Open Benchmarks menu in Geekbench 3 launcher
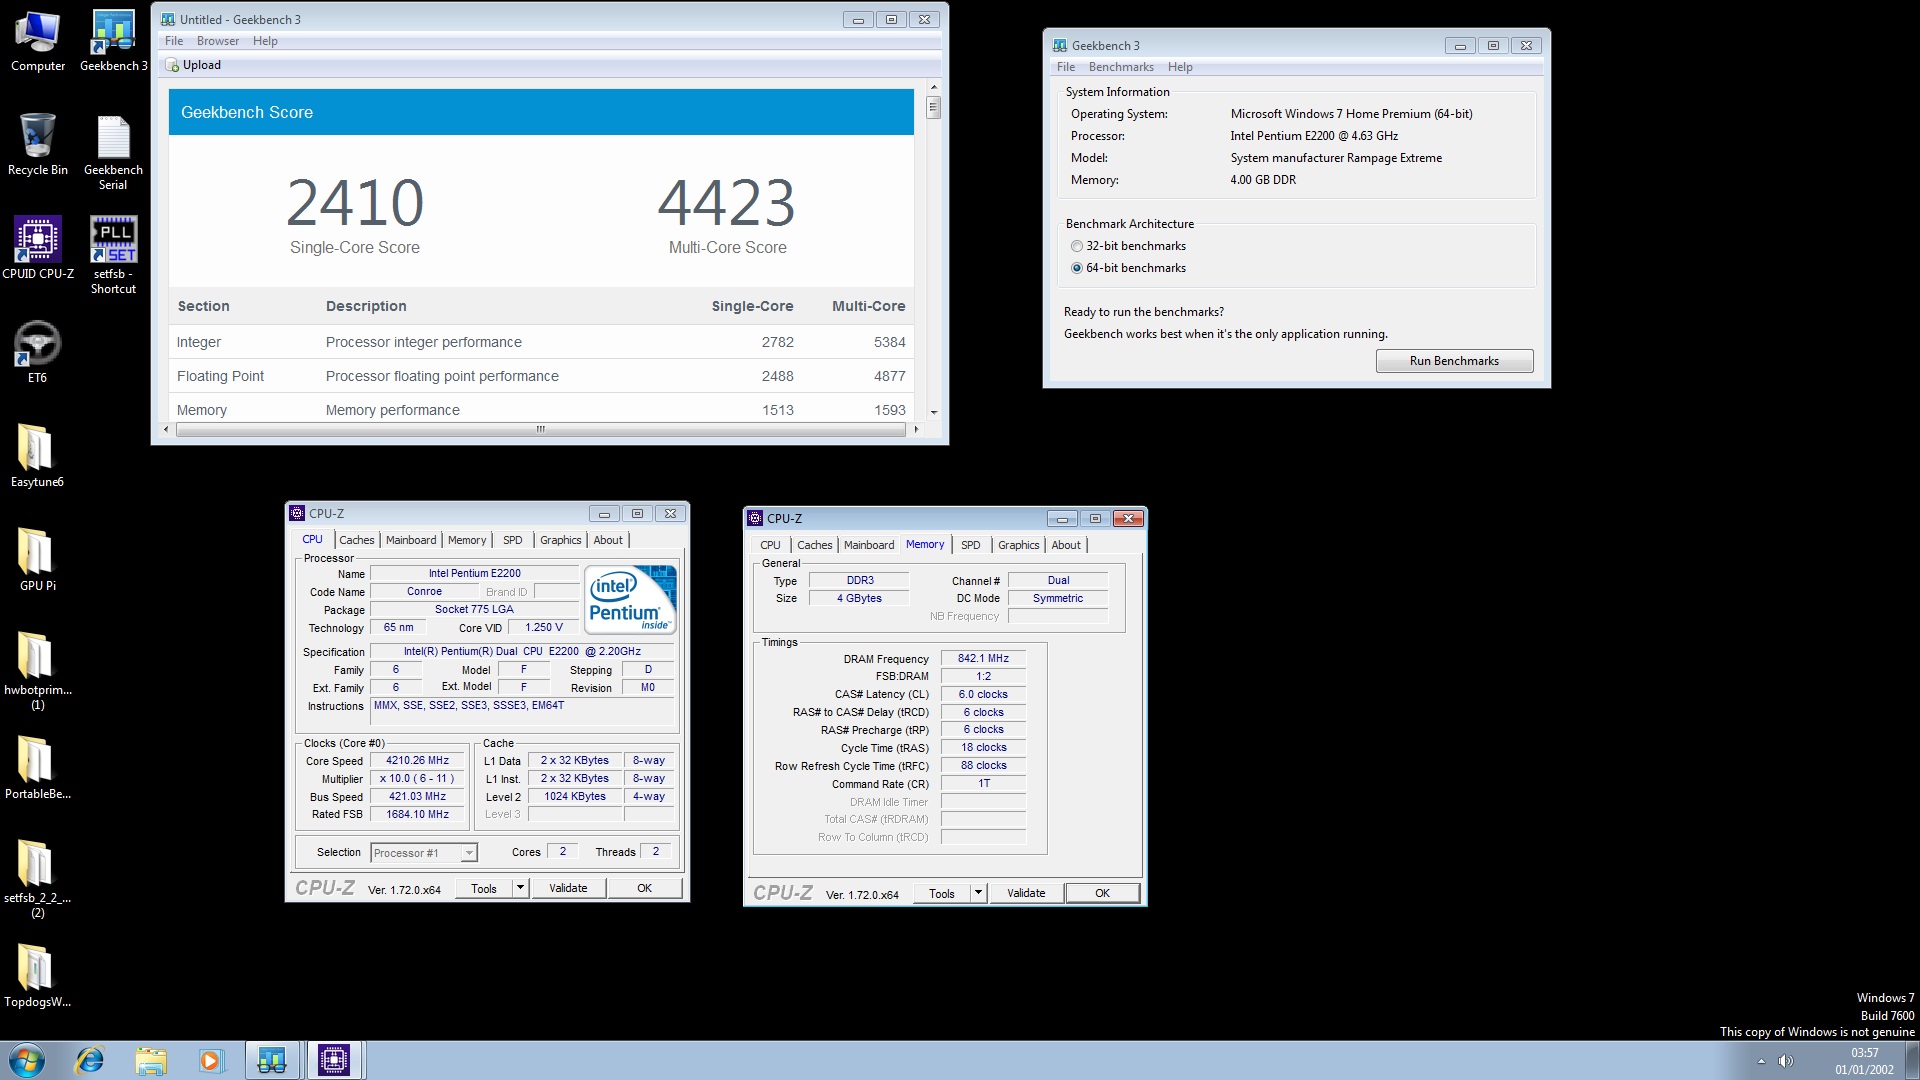Viewport: 1920px width, 1080px height. [x=1121, y=67]
